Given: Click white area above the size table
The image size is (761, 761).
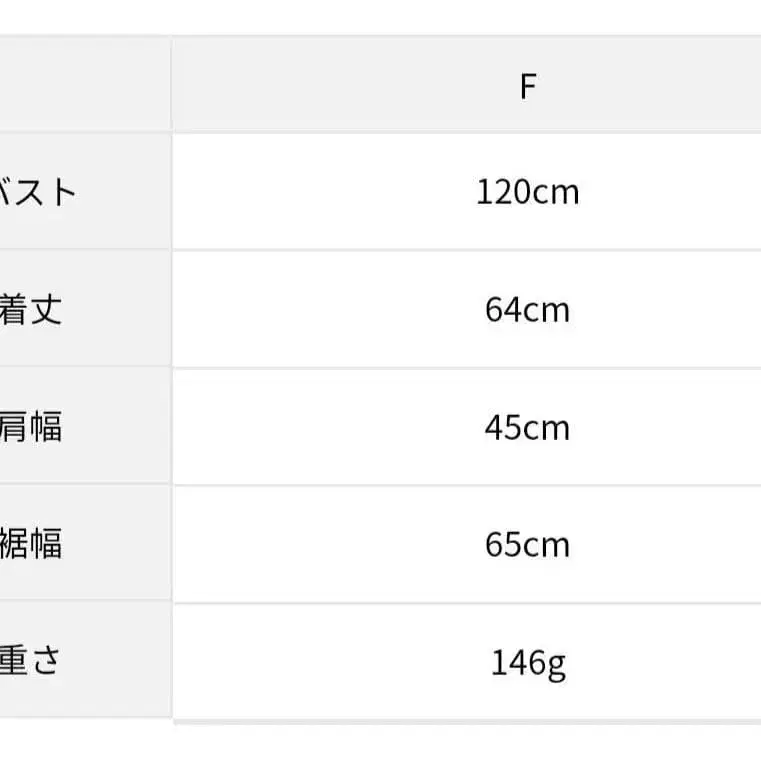Looking at the screenshot, I should (380, 17).
